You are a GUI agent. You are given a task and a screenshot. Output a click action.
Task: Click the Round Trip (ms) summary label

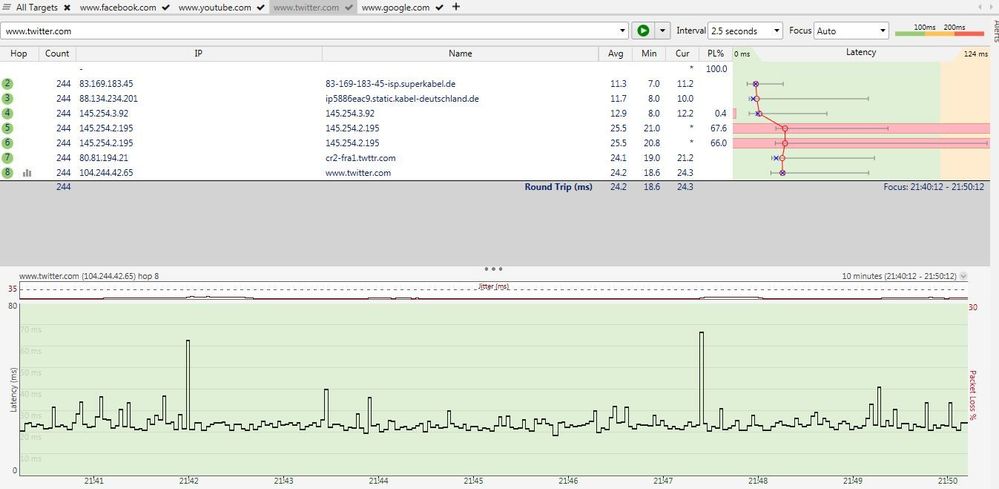[558, 187]
